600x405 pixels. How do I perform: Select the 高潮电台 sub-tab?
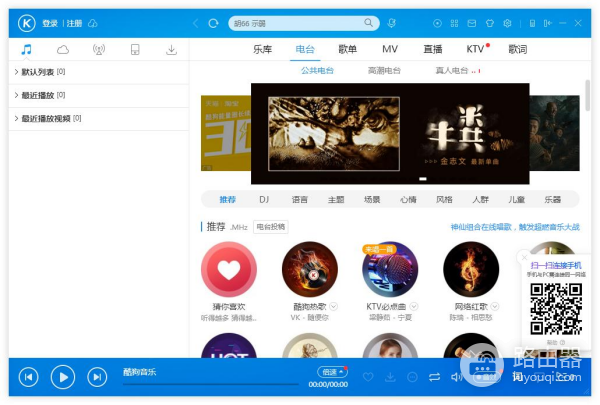tap(384, 70)
